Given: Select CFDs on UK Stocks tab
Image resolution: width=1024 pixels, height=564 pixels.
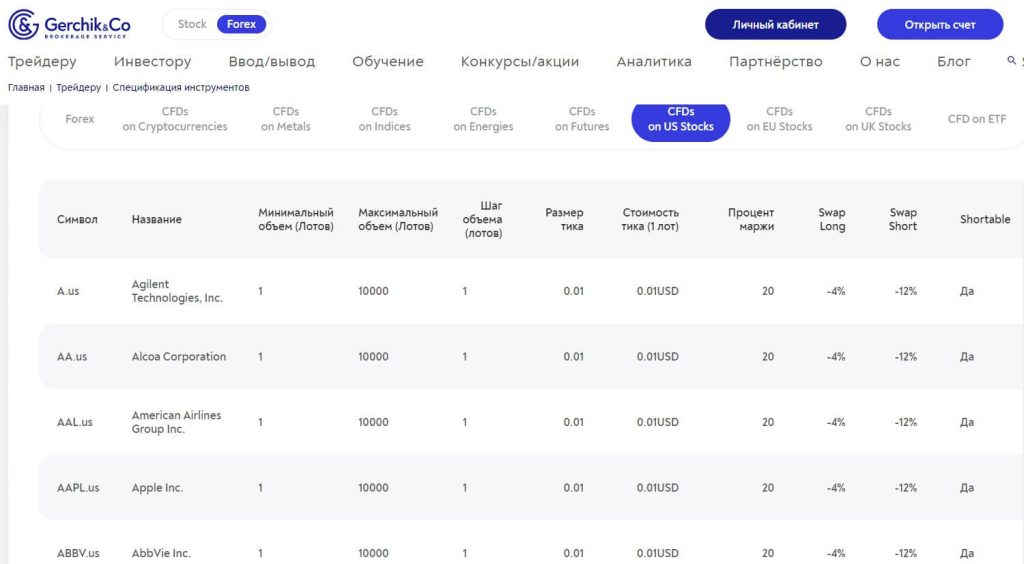Looking at the screenshot, I should 878,119.
